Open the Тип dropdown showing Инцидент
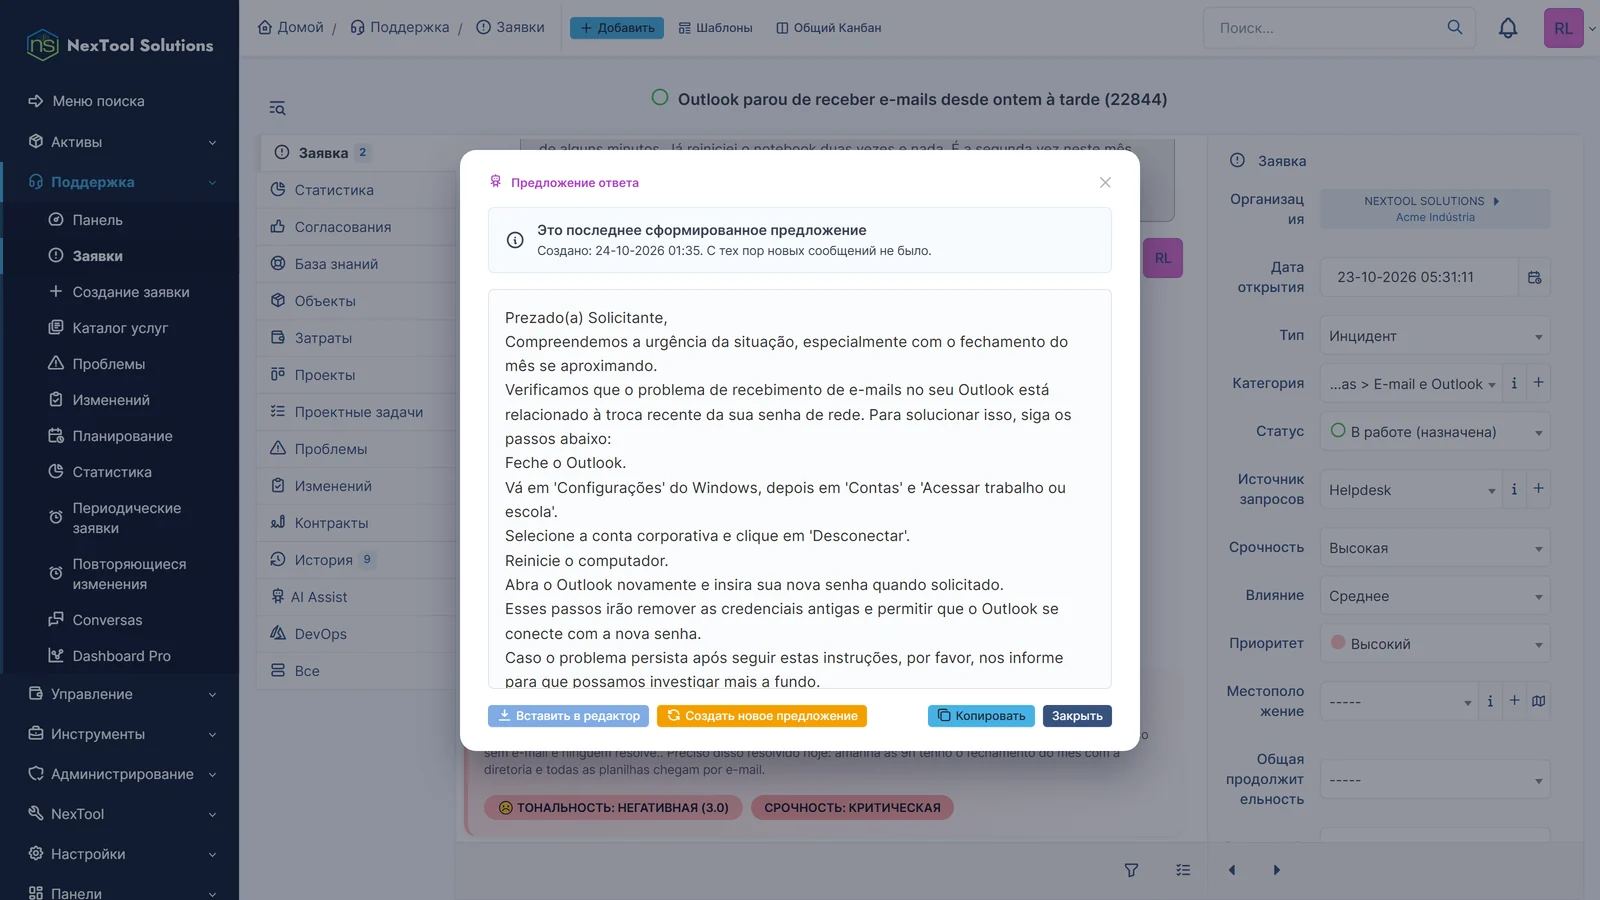 coord(1435,336)
